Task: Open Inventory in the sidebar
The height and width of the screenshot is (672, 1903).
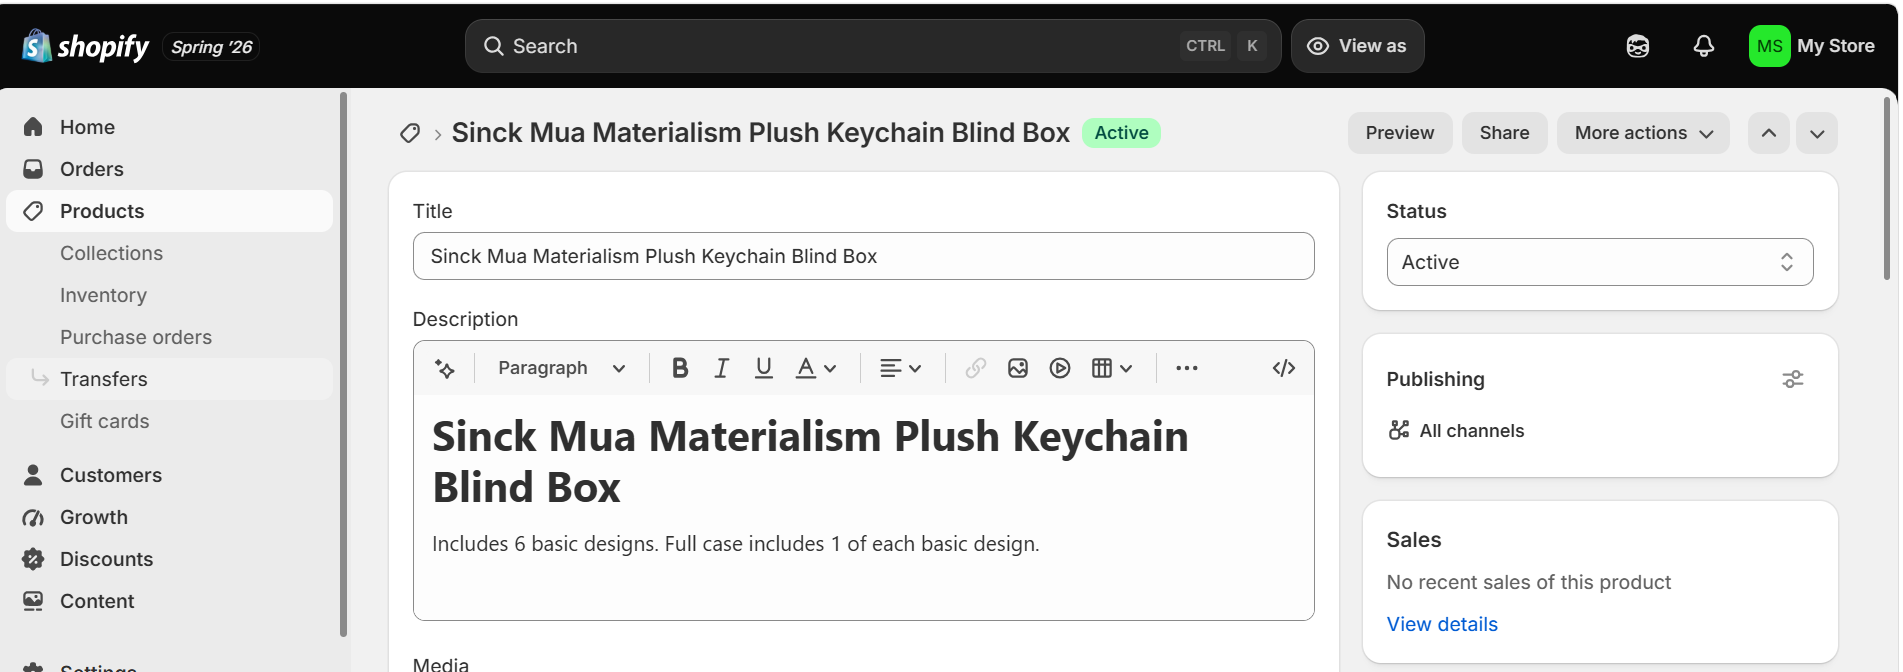Action: click(x=103, y=295)
